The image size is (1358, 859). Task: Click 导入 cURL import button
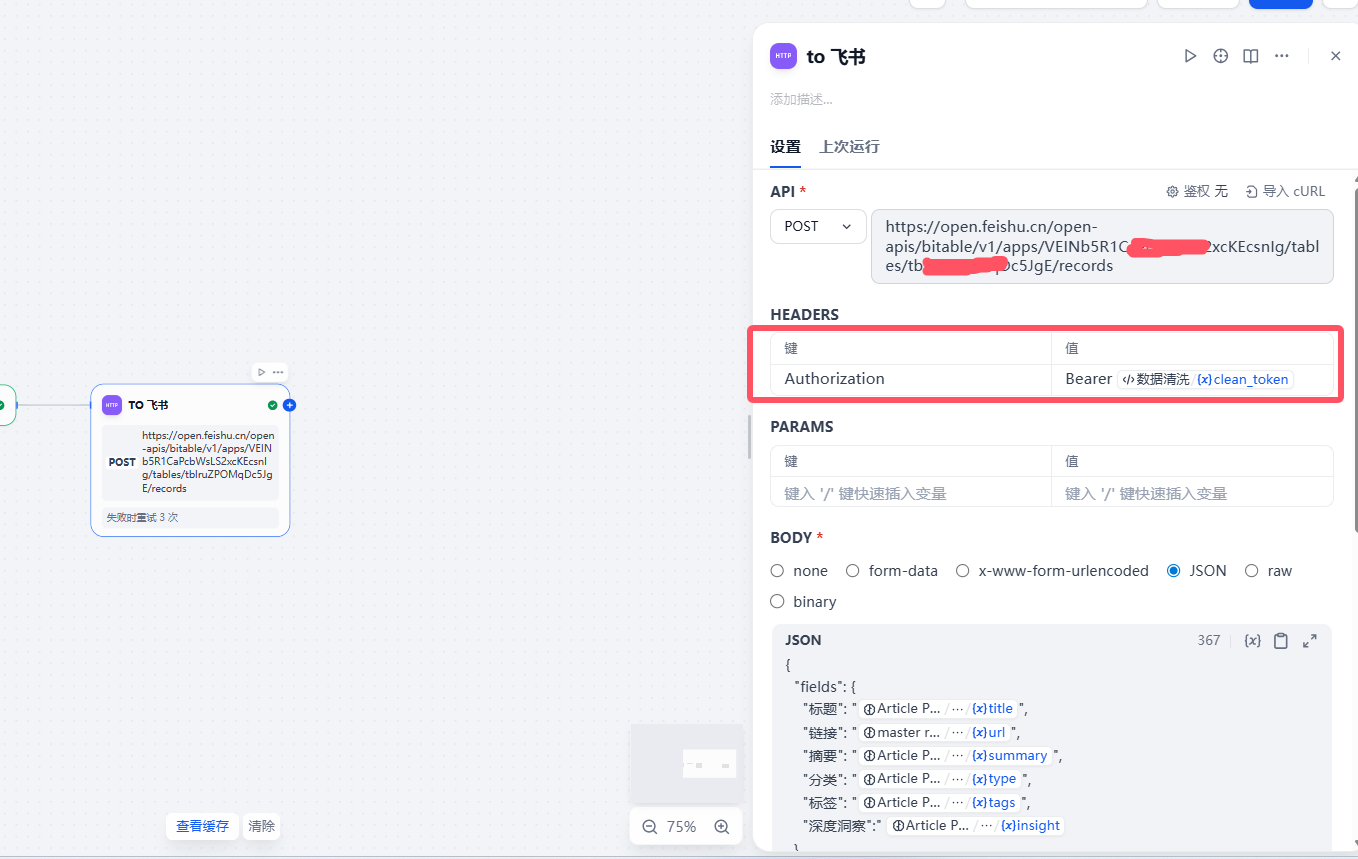[x=1285, y=191]
